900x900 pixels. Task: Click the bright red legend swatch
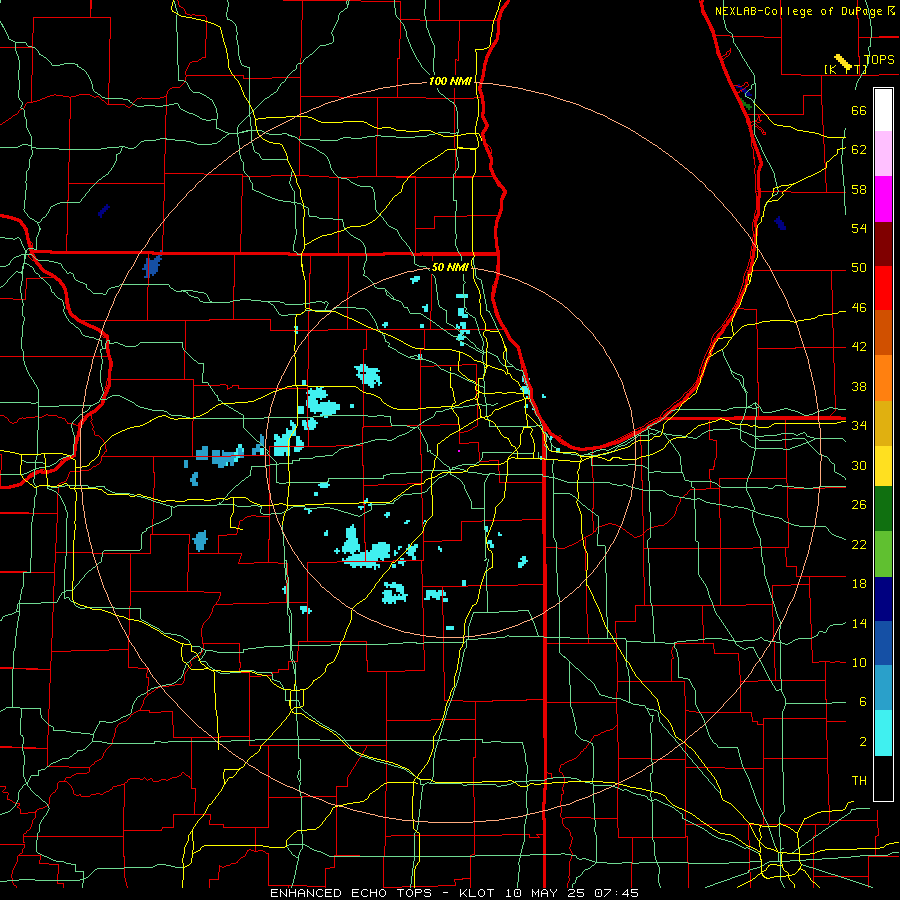(x=883, y=288)
